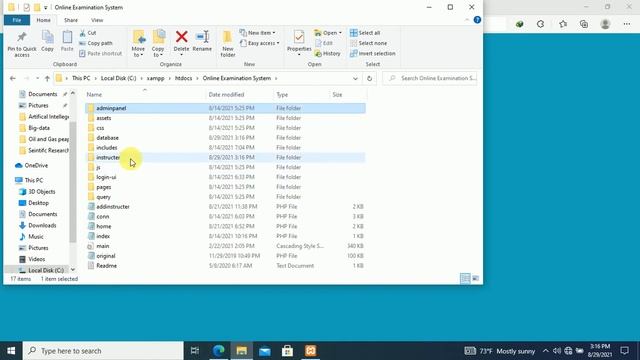Select the addinstructer PHP file
This screenshot has height=360, width=640.
click(225, 207)
